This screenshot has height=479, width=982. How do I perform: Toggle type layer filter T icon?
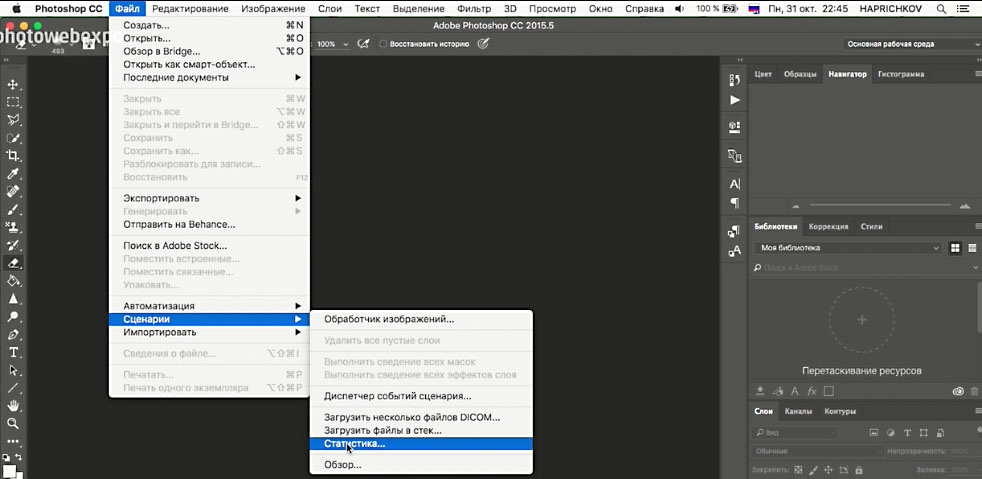(x=907, y=433)
